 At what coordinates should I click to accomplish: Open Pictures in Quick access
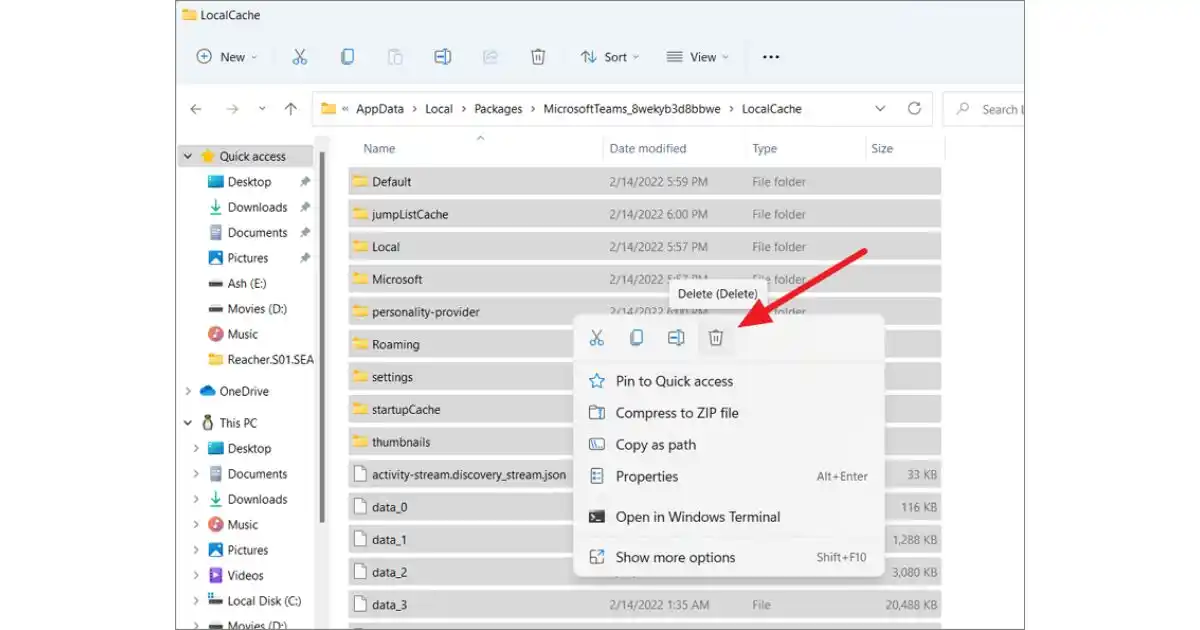[x=247, y=258]
